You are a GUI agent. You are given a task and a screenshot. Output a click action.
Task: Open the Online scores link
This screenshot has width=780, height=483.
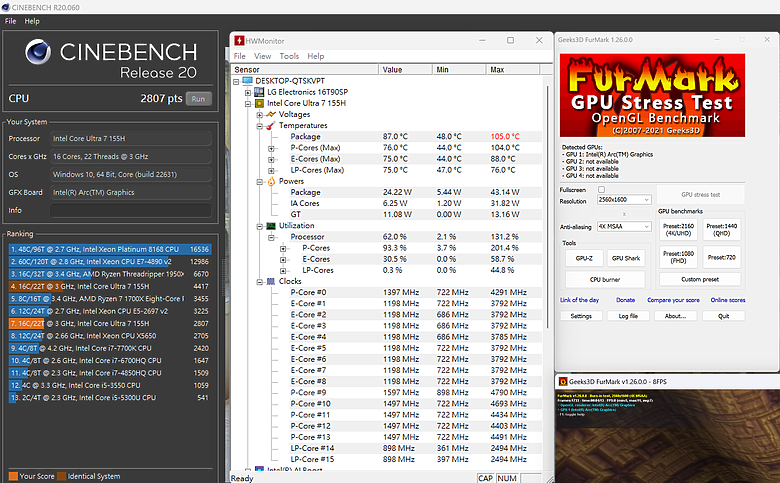click(728, 300)
